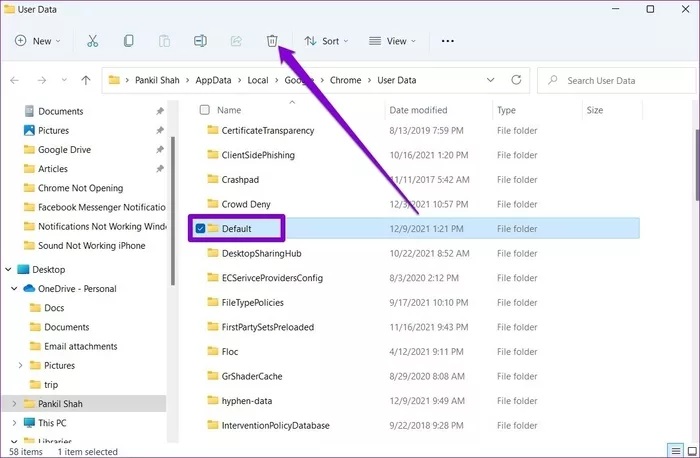
Task: Click the Copy icon in toolbar
Action: click(x=129, y=41)
